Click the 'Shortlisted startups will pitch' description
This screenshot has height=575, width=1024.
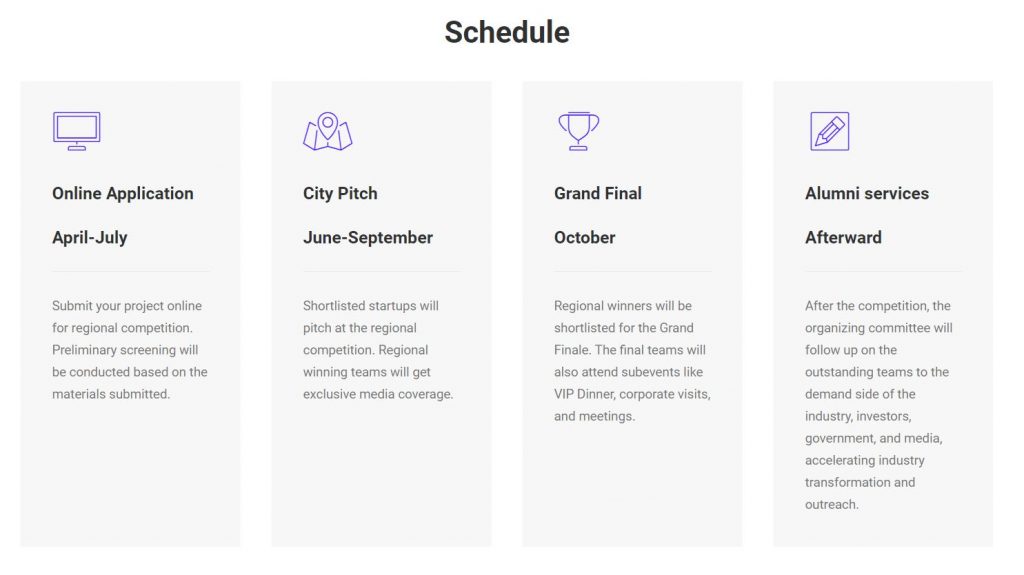(378, 350)
